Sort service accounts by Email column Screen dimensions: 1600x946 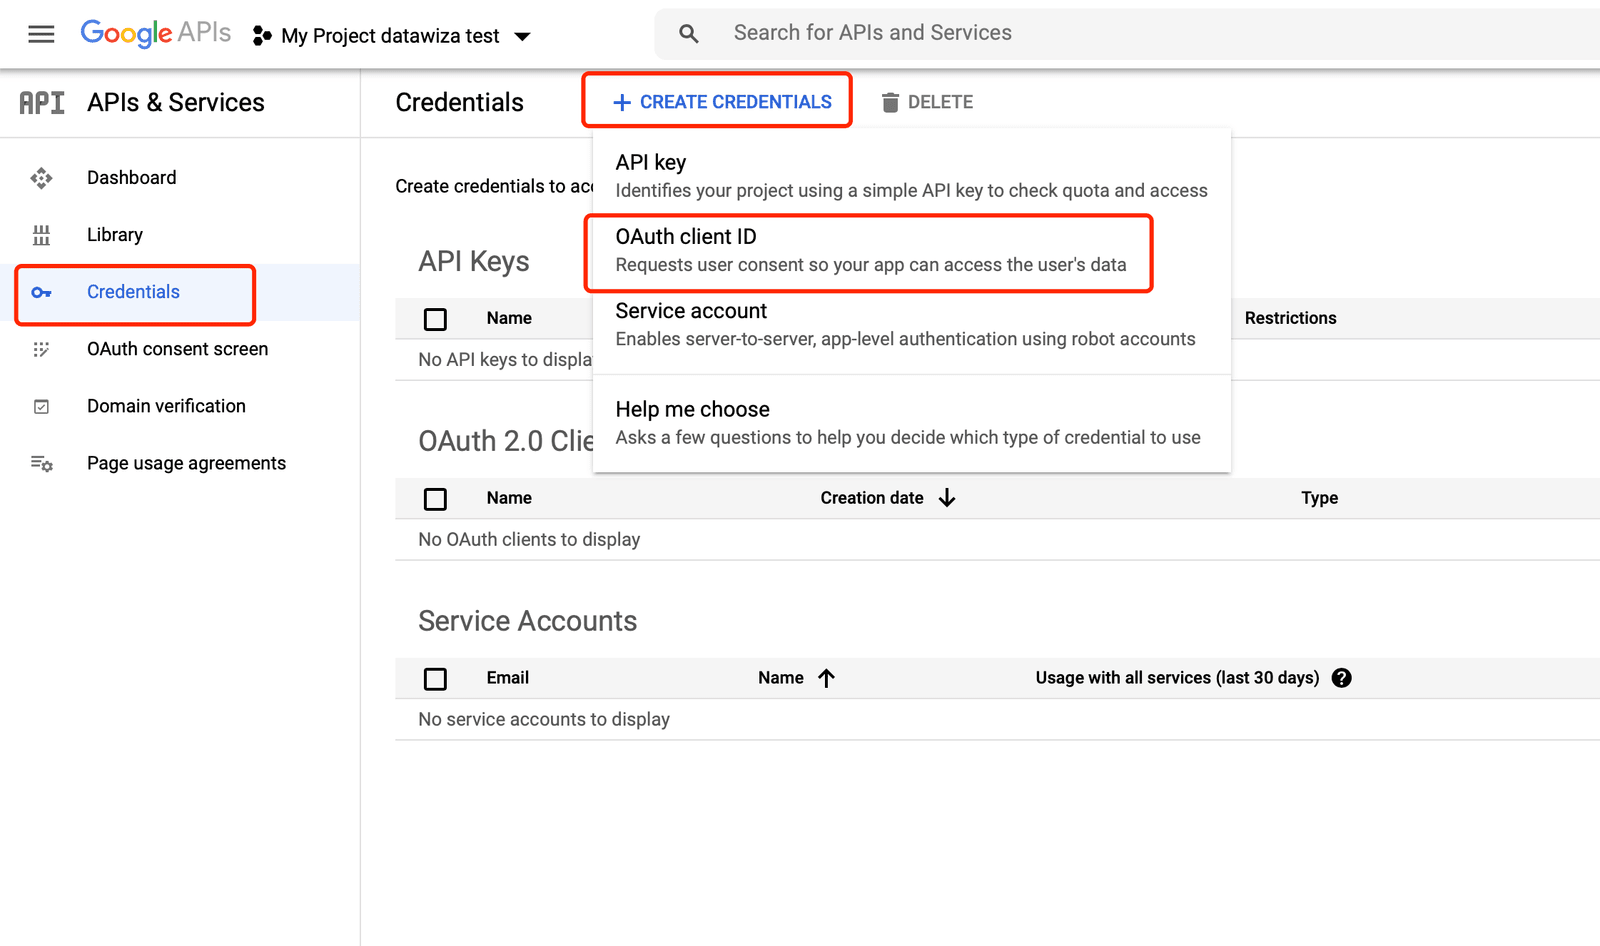(x=508, y=678)
